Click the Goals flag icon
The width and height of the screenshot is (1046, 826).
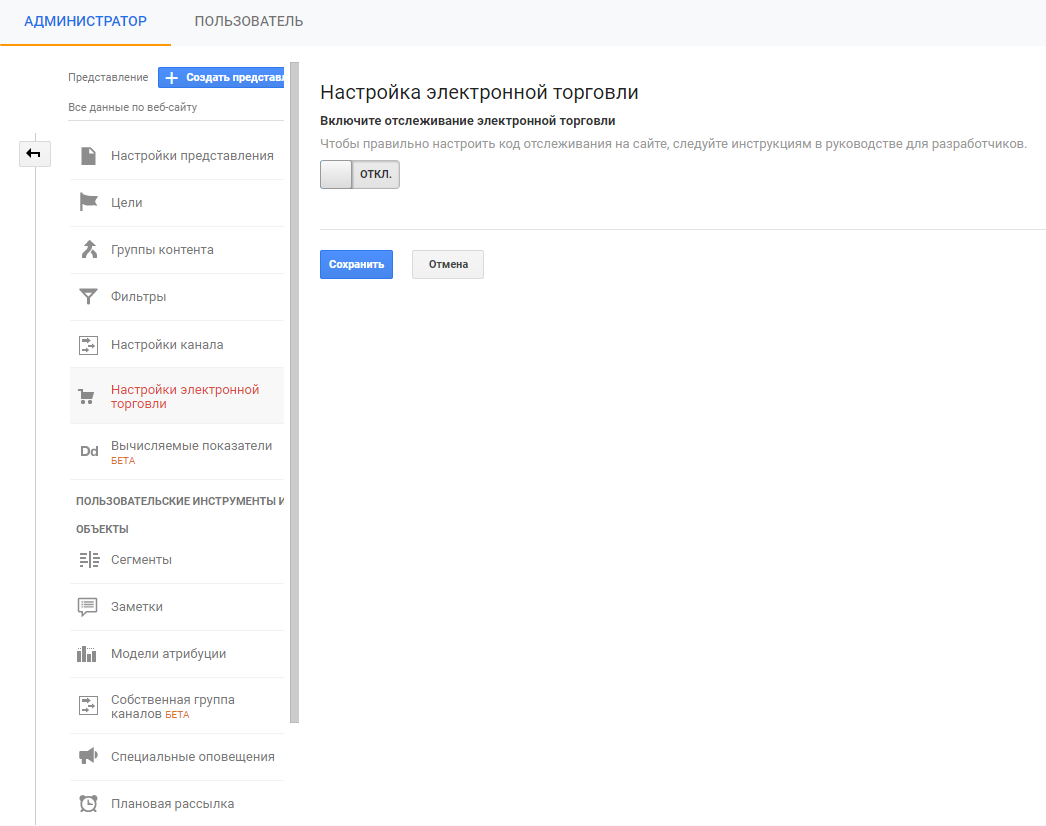89,203
